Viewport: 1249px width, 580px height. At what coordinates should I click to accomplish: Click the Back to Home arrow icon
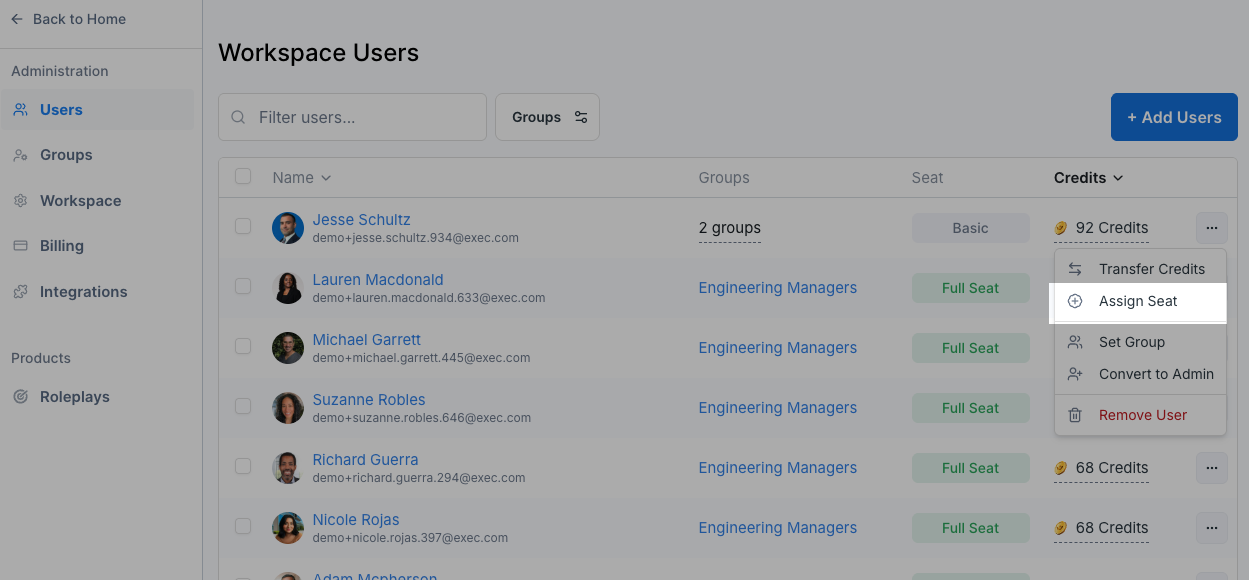coord(17,19)
